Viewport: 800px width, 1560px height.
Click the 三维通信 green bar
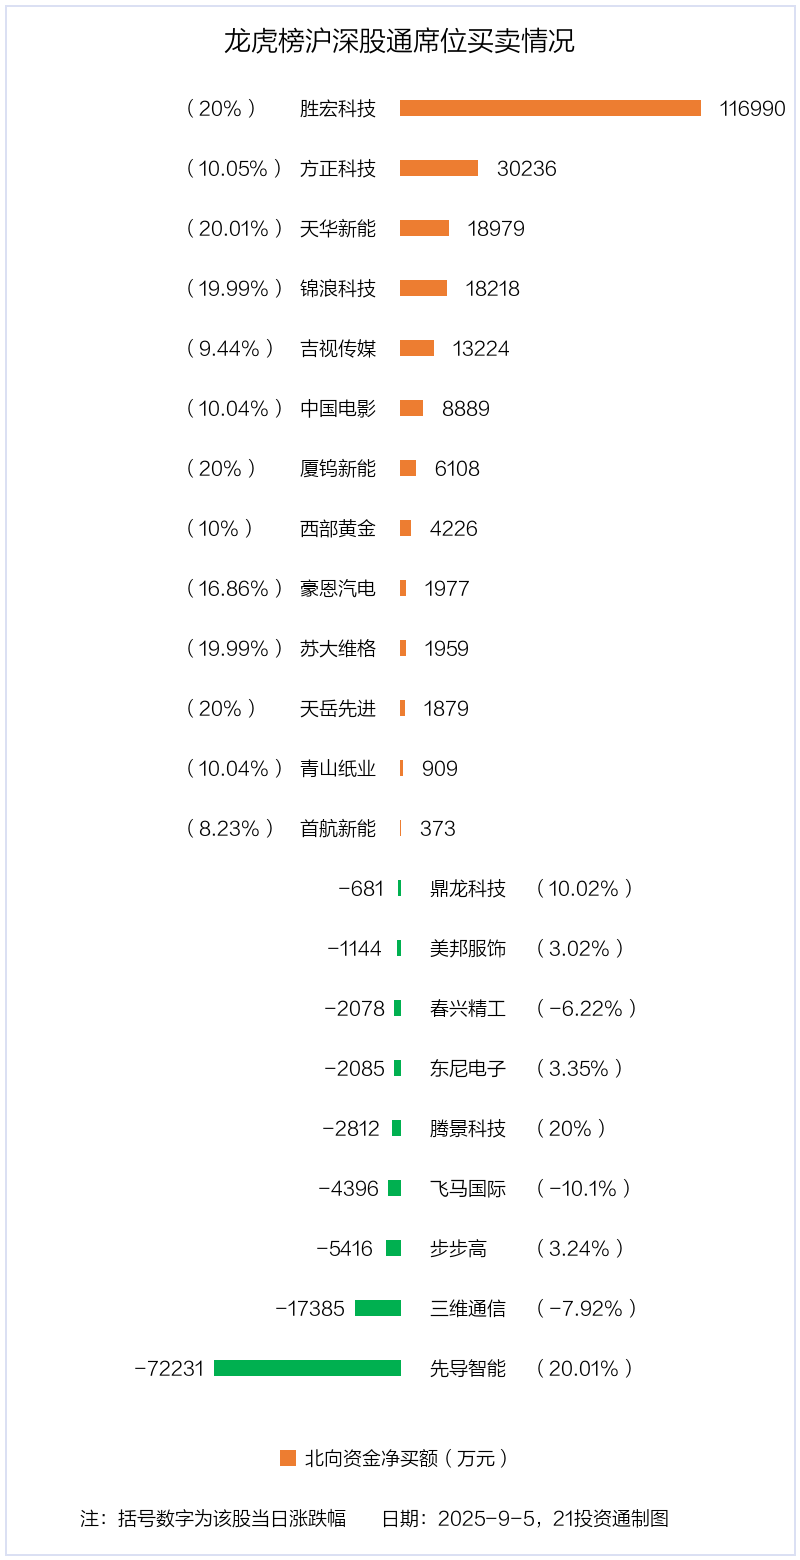pyautogui.click(x=378, y=1308)
